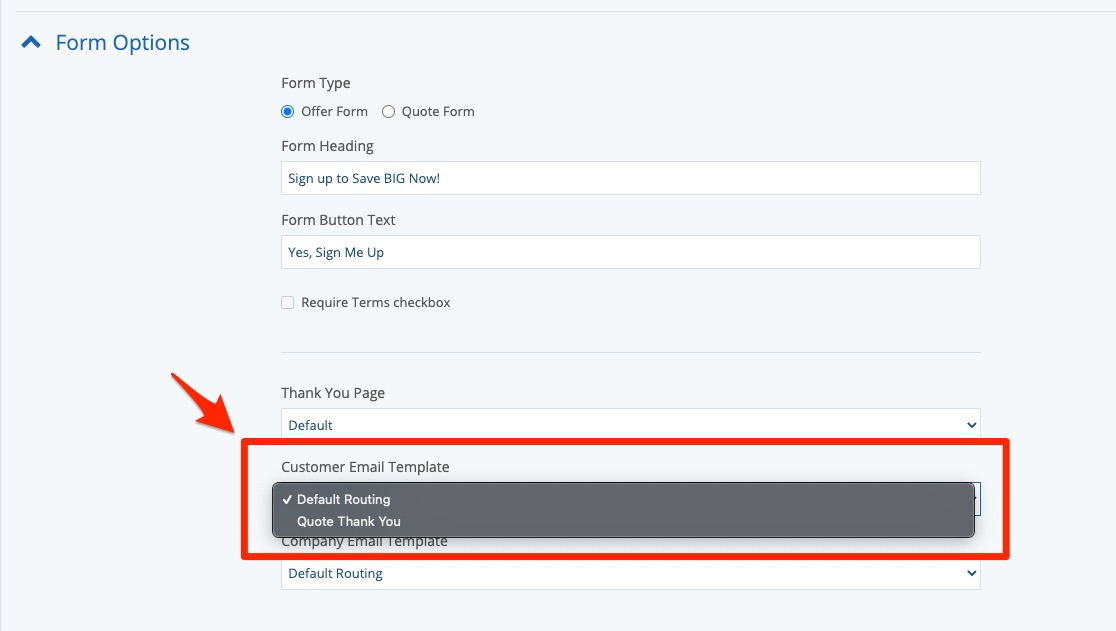1116x631 pixels.
Task: Focus the Form Button Text input
Action: coord(630,253)
